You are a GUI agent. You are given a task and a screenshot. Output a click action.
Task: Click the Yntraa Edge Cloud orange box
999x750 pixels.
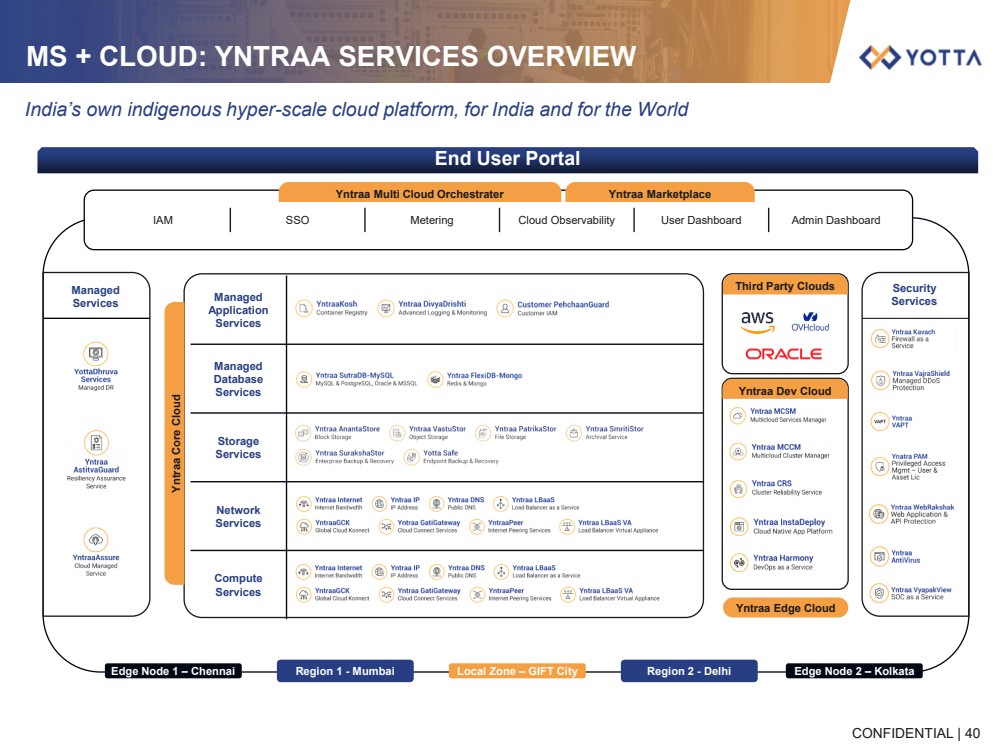tap(785, 608)
